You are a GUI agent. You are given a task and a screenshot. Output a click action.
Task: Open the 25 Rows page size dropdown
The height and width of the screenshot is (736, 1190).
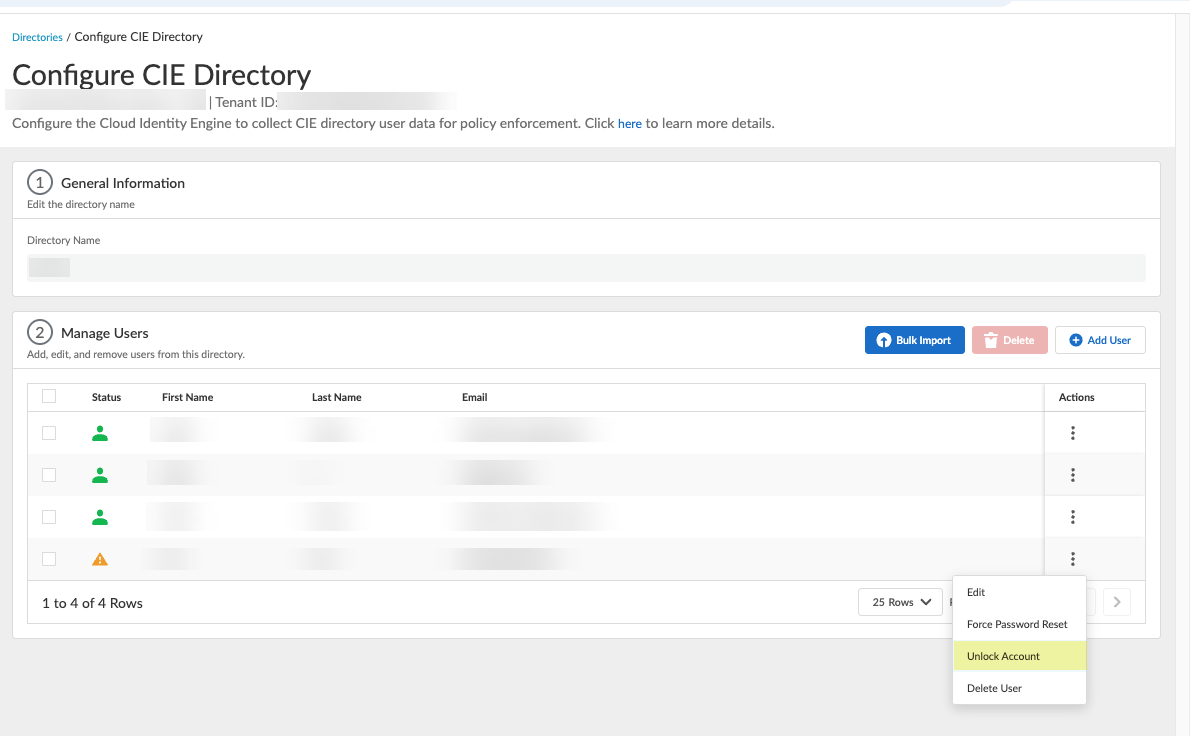click(x=900, y=602)
